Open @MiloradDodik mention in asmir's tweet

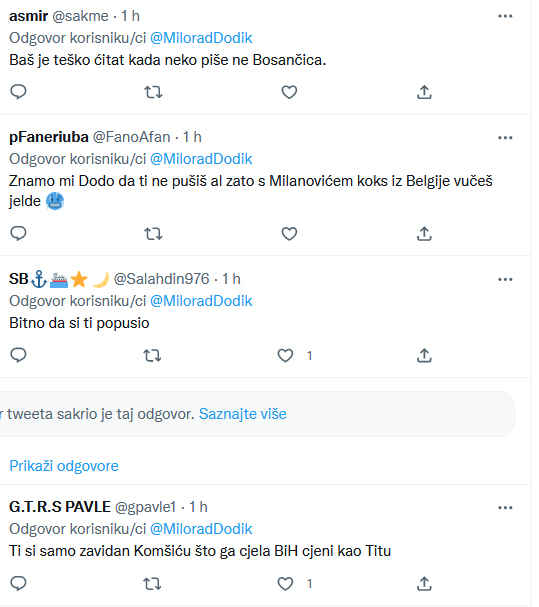coord(201,38)
